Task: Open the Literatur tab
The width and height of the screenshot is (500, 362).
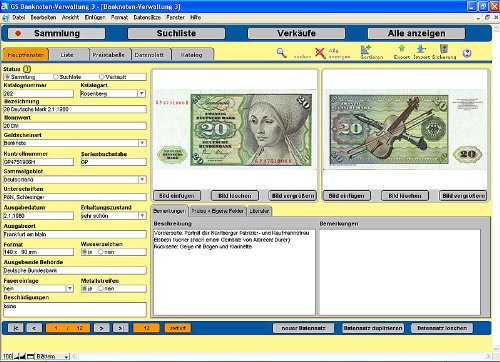Action: pyautogui.click(x=259, y=211)
